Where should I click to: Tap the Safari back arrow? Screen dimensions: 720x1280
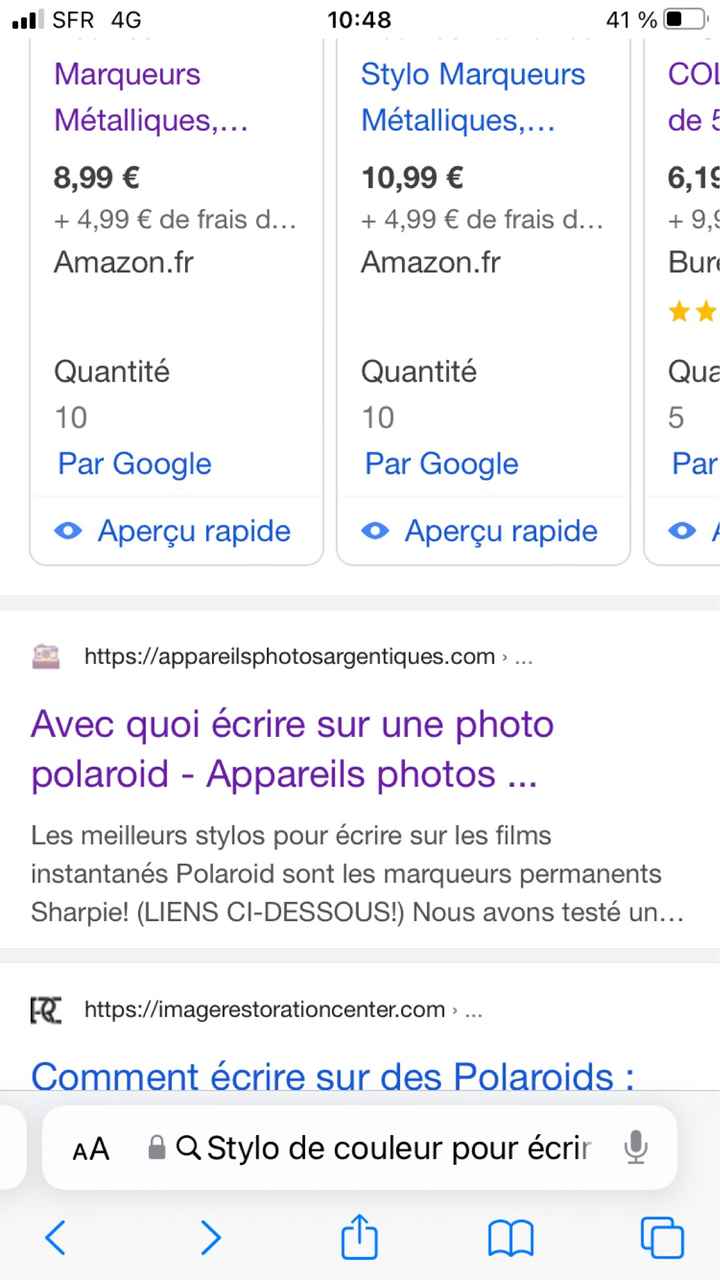(x=56, y=1238)
